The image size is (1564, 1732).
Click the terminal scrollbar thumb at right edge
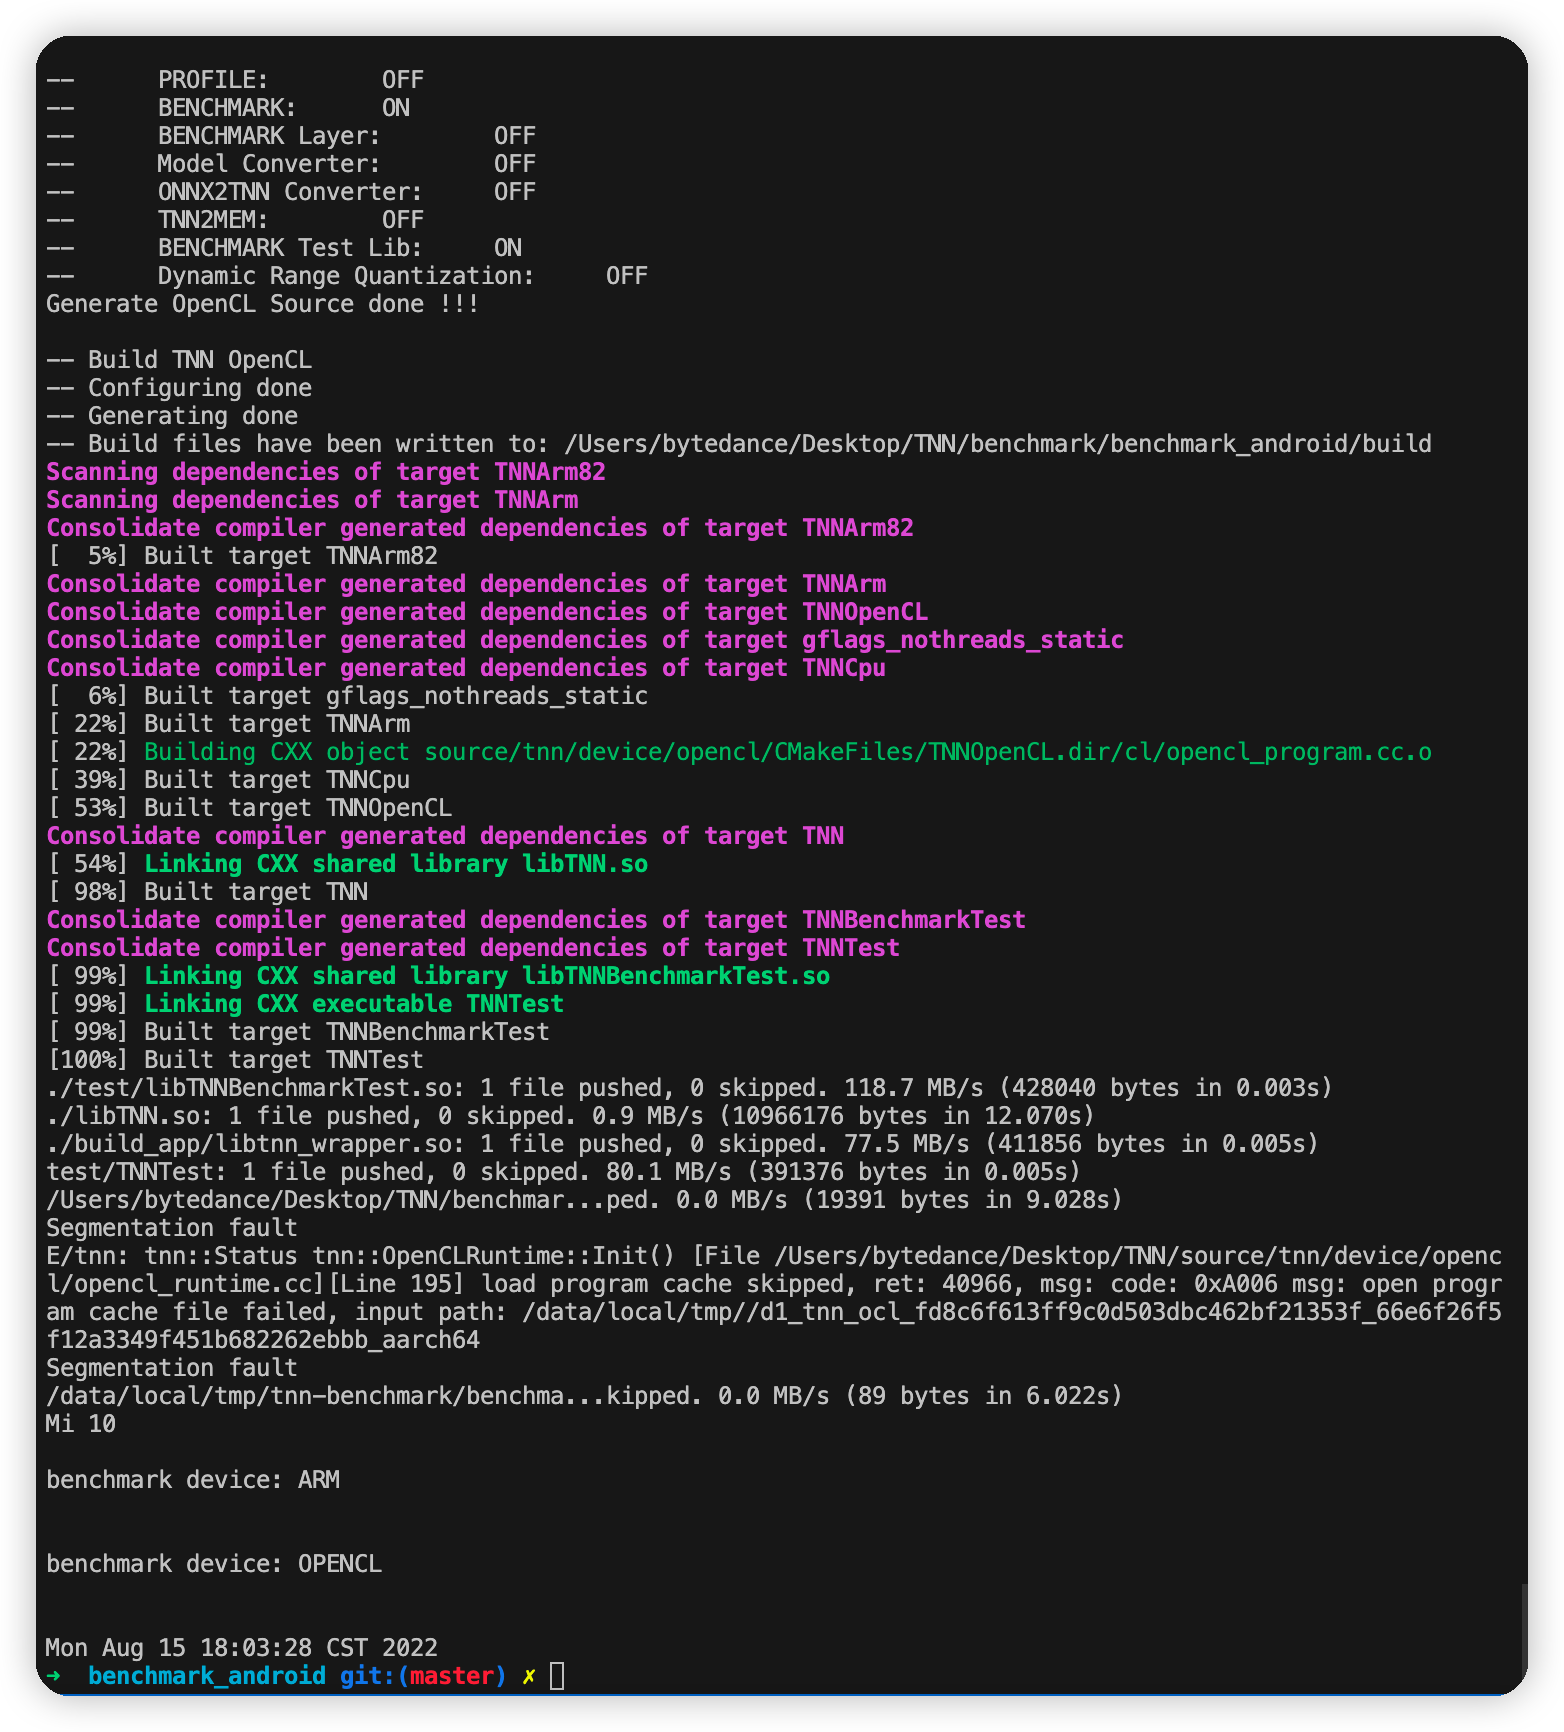[1523, 1636]
